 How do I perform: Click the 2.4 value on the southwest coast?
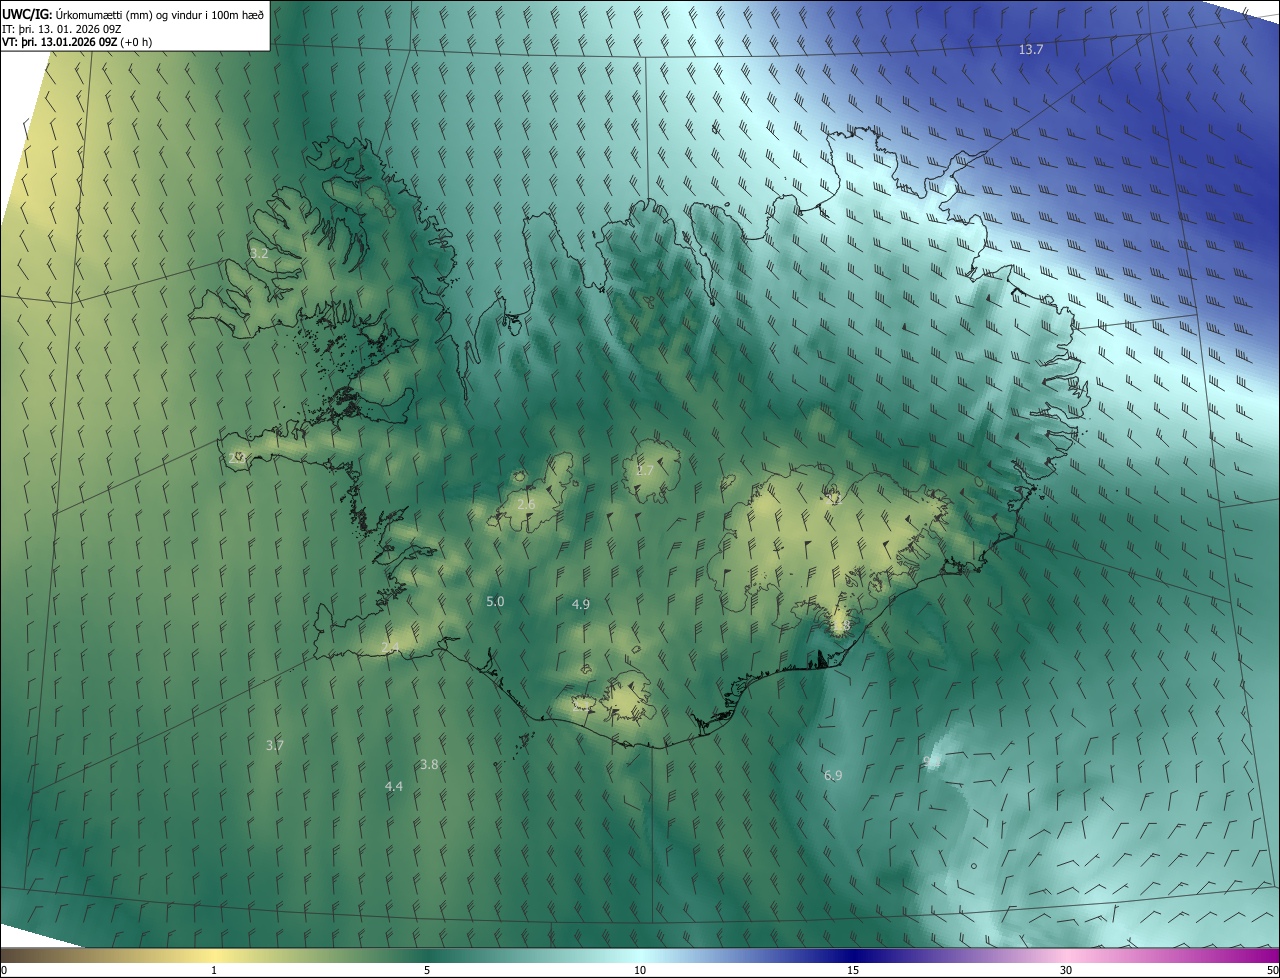pyautogui.click(x=390, y=649)
